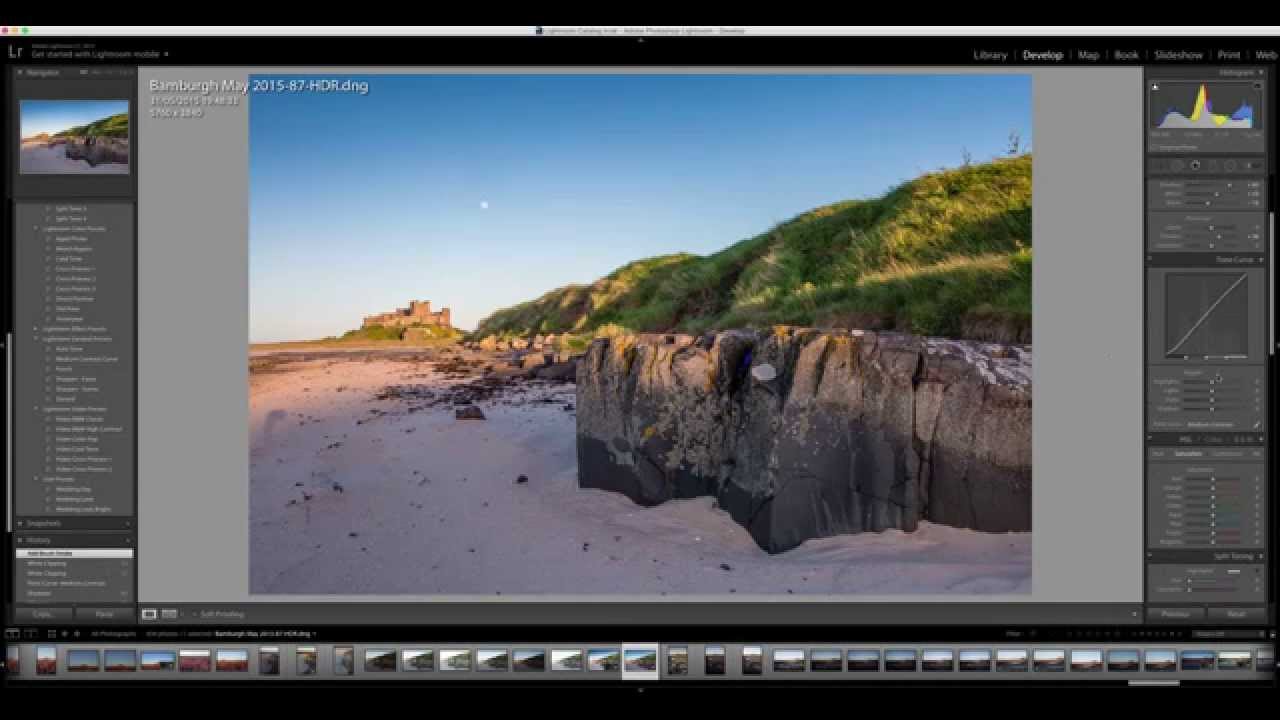1280x720 pixels.
Task: Click the Split Toning highlights color swatch
Action: pos(1234,571)
